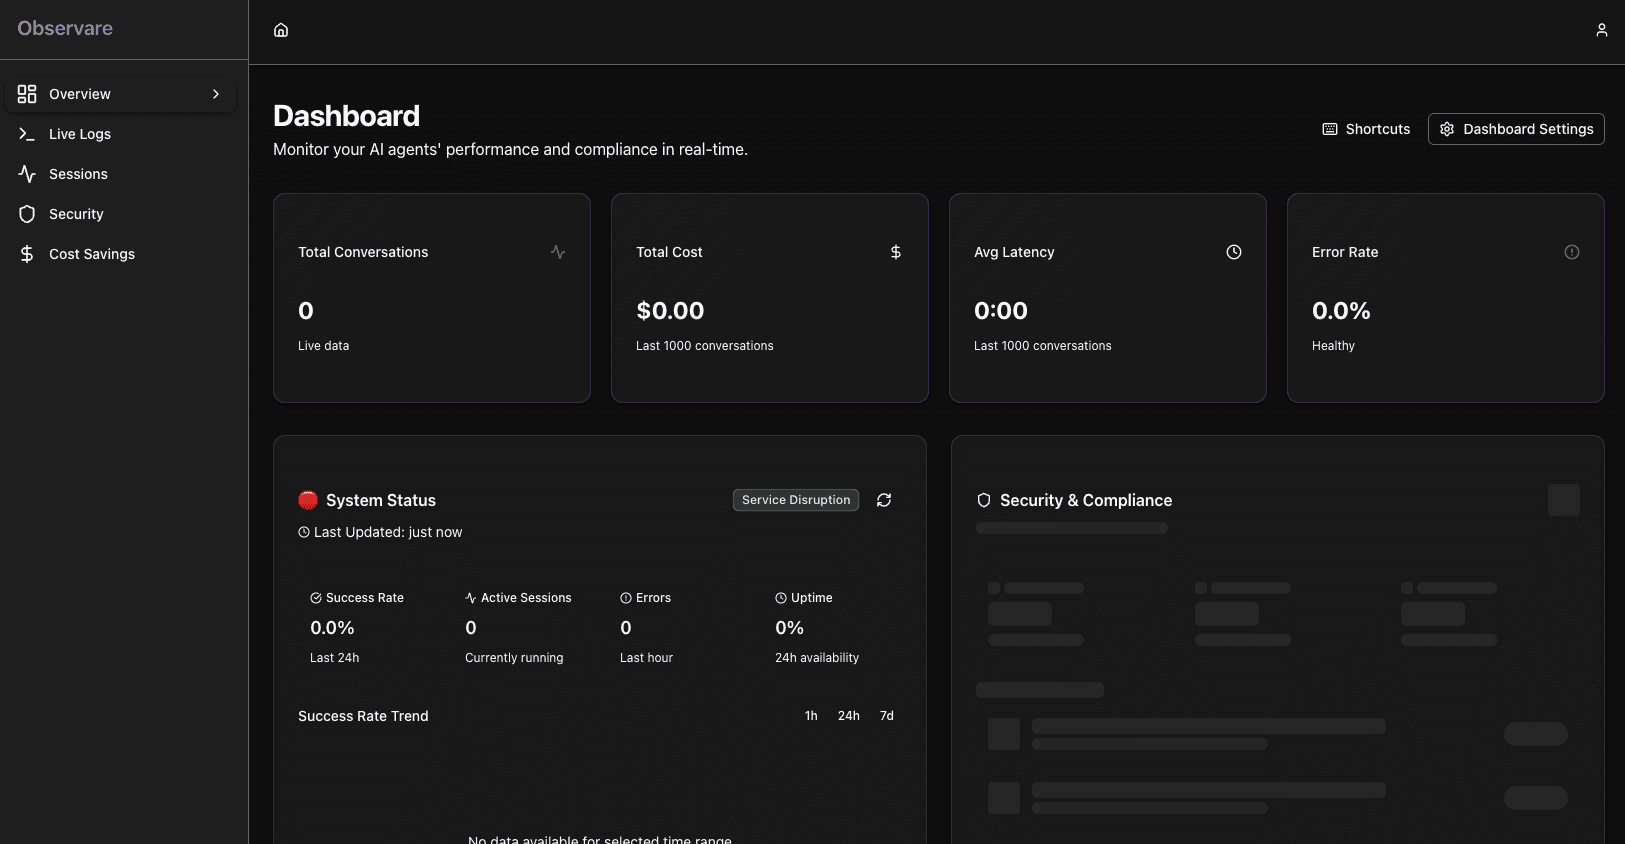Click the red System Status indicator

point(308,500)
